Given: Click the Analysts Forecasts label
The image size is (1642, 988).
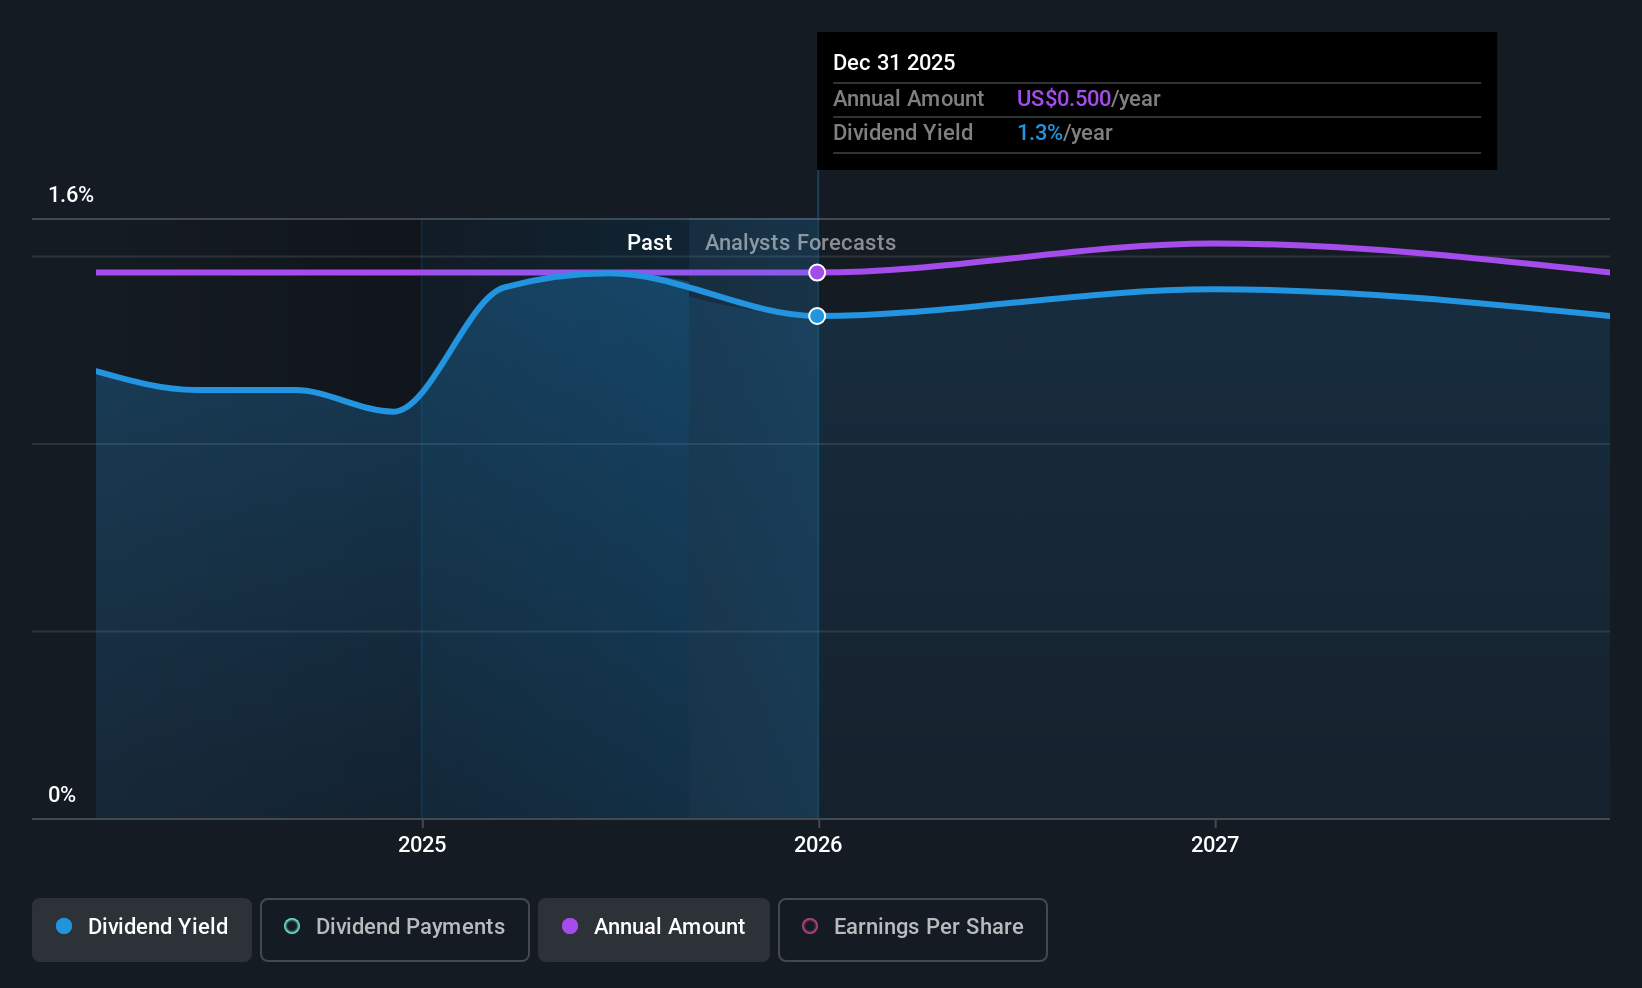Looking at the screenshot, I should click(x=800, y=242).
